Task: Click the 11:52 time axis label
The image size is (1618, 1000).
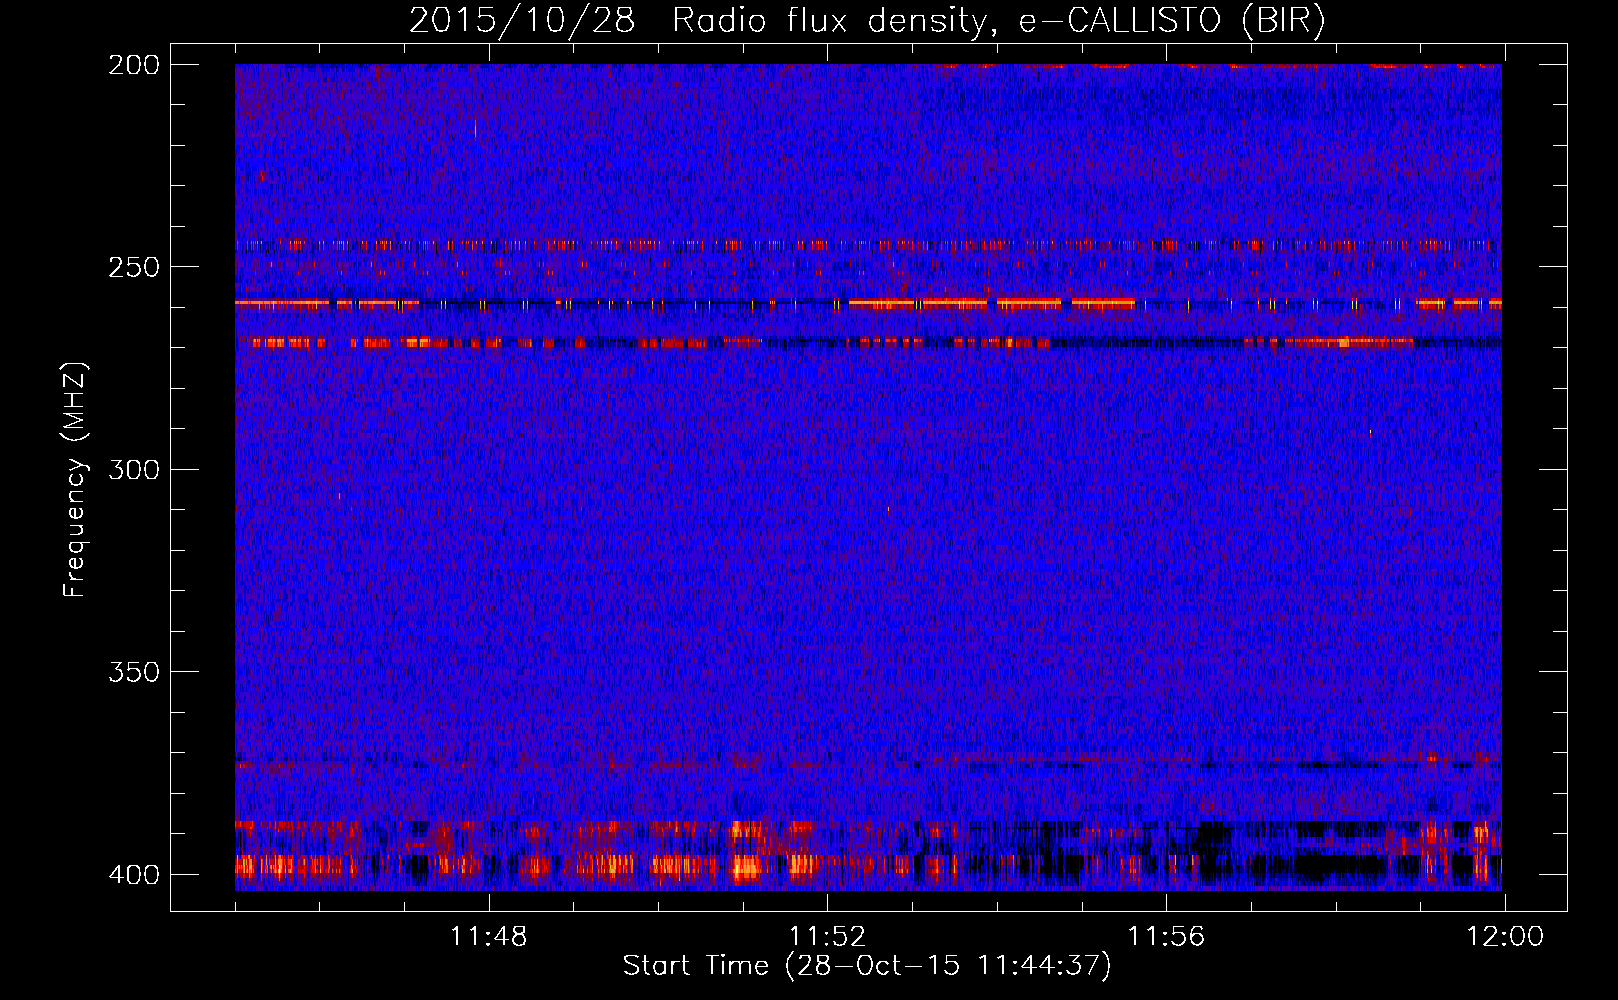Action: [x=827, y=937]
